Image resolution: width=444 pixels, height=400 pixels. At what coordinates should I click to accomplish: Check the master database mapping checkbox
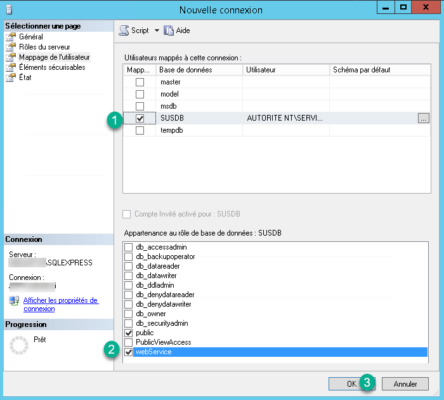coord(140,82)
